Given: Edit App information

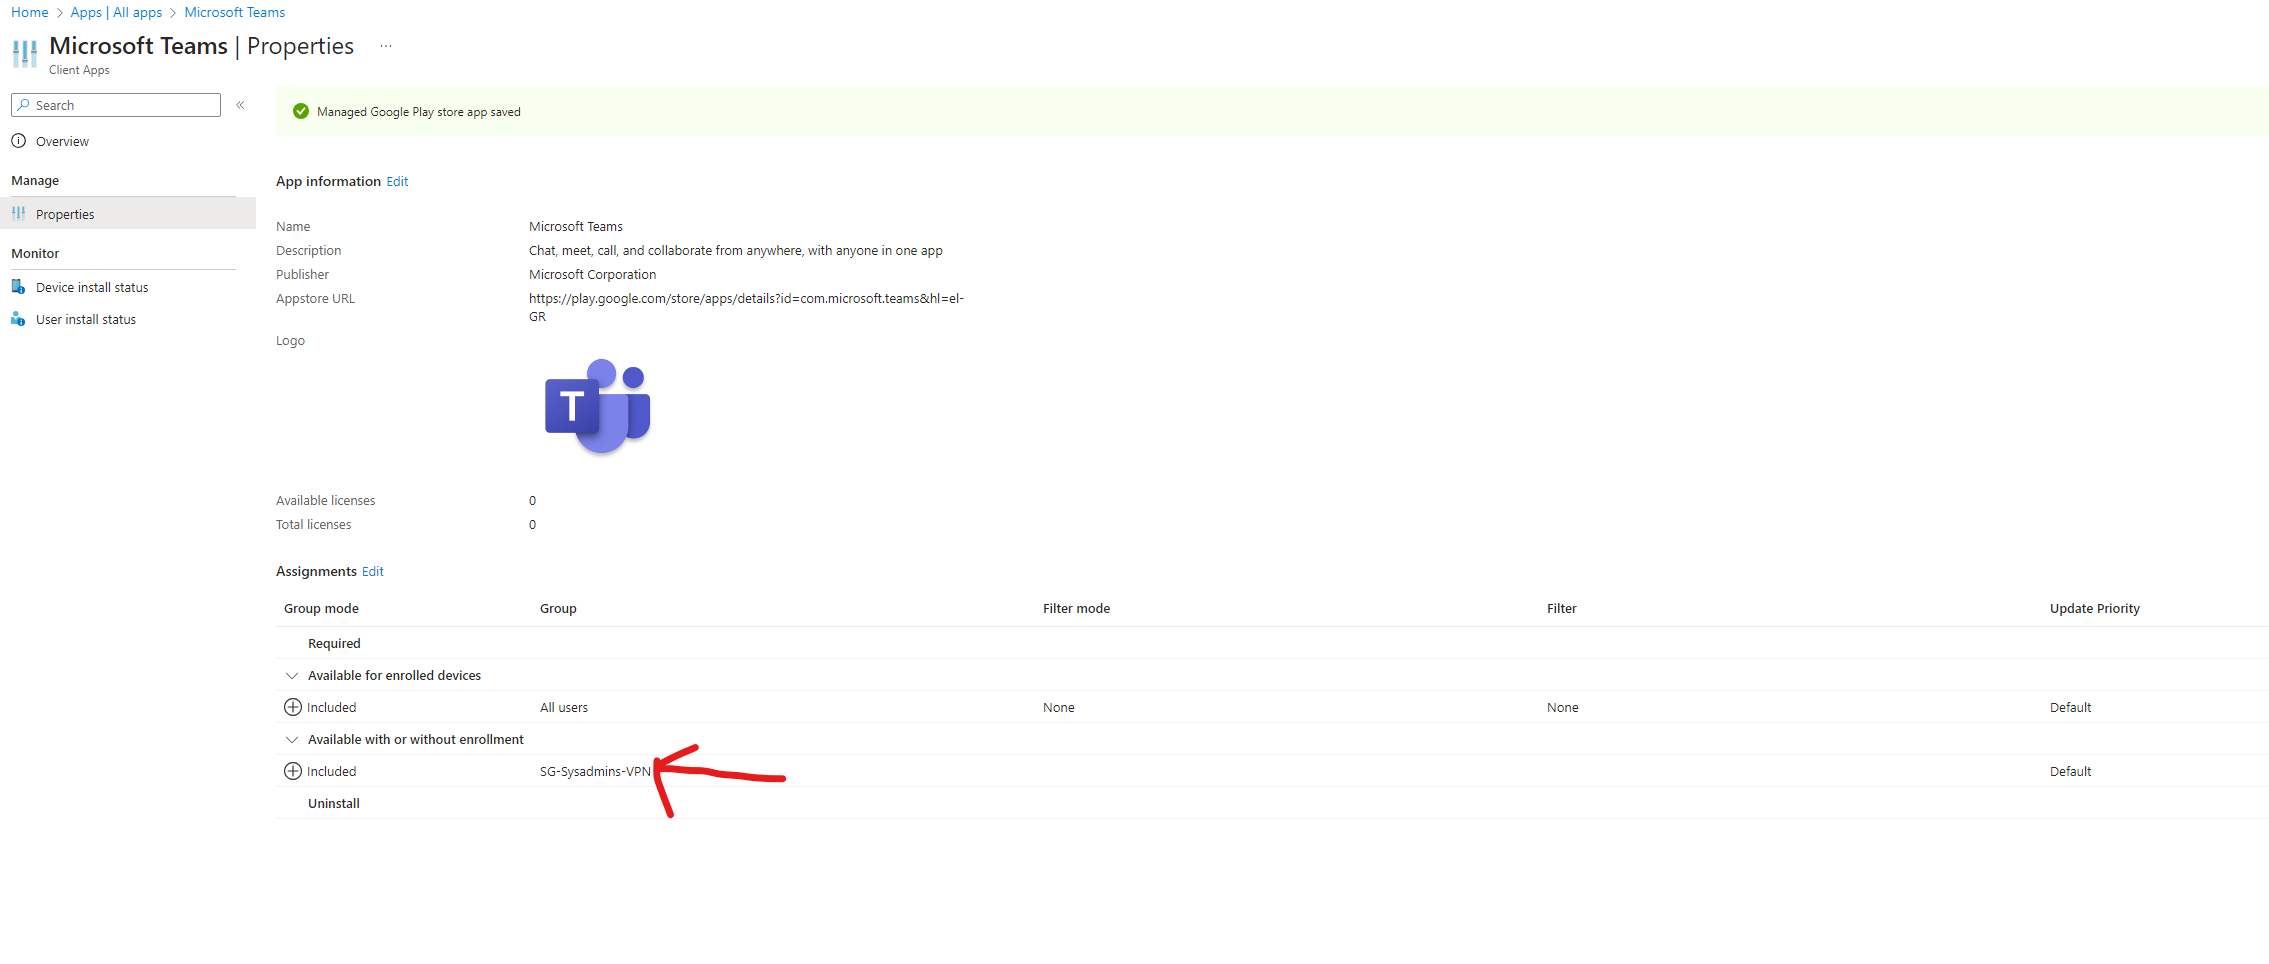Looking at the screenshot, I should 397,181.
